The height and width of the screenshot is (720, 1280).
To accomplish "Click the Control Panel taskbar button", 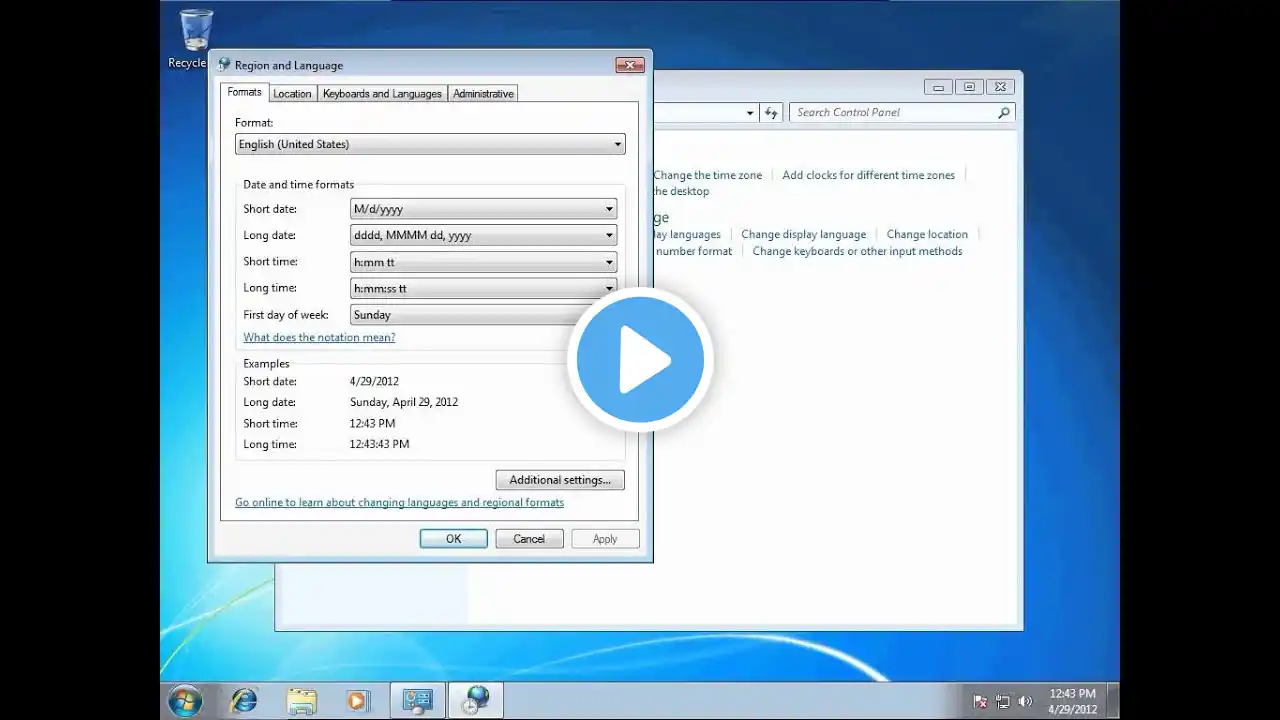I will 417,700.
